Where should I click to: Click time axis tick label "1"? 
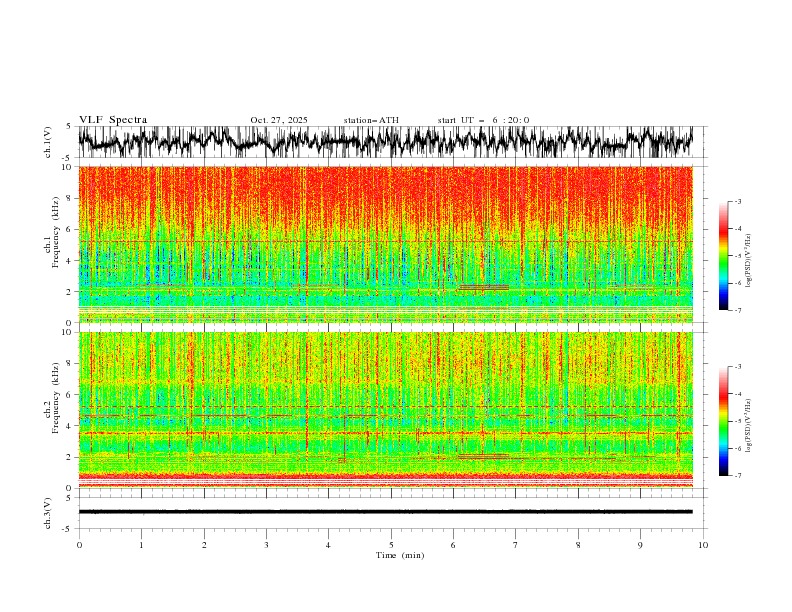coord(141,545)
